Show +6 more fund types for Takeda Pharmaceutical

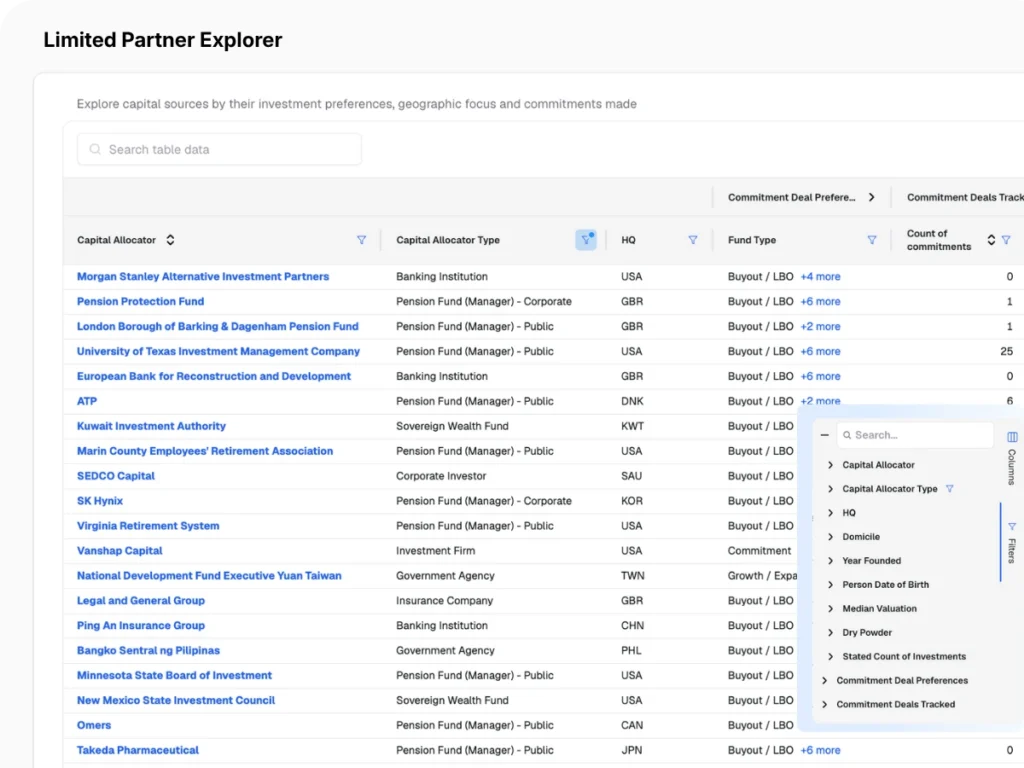coord(820,750)
